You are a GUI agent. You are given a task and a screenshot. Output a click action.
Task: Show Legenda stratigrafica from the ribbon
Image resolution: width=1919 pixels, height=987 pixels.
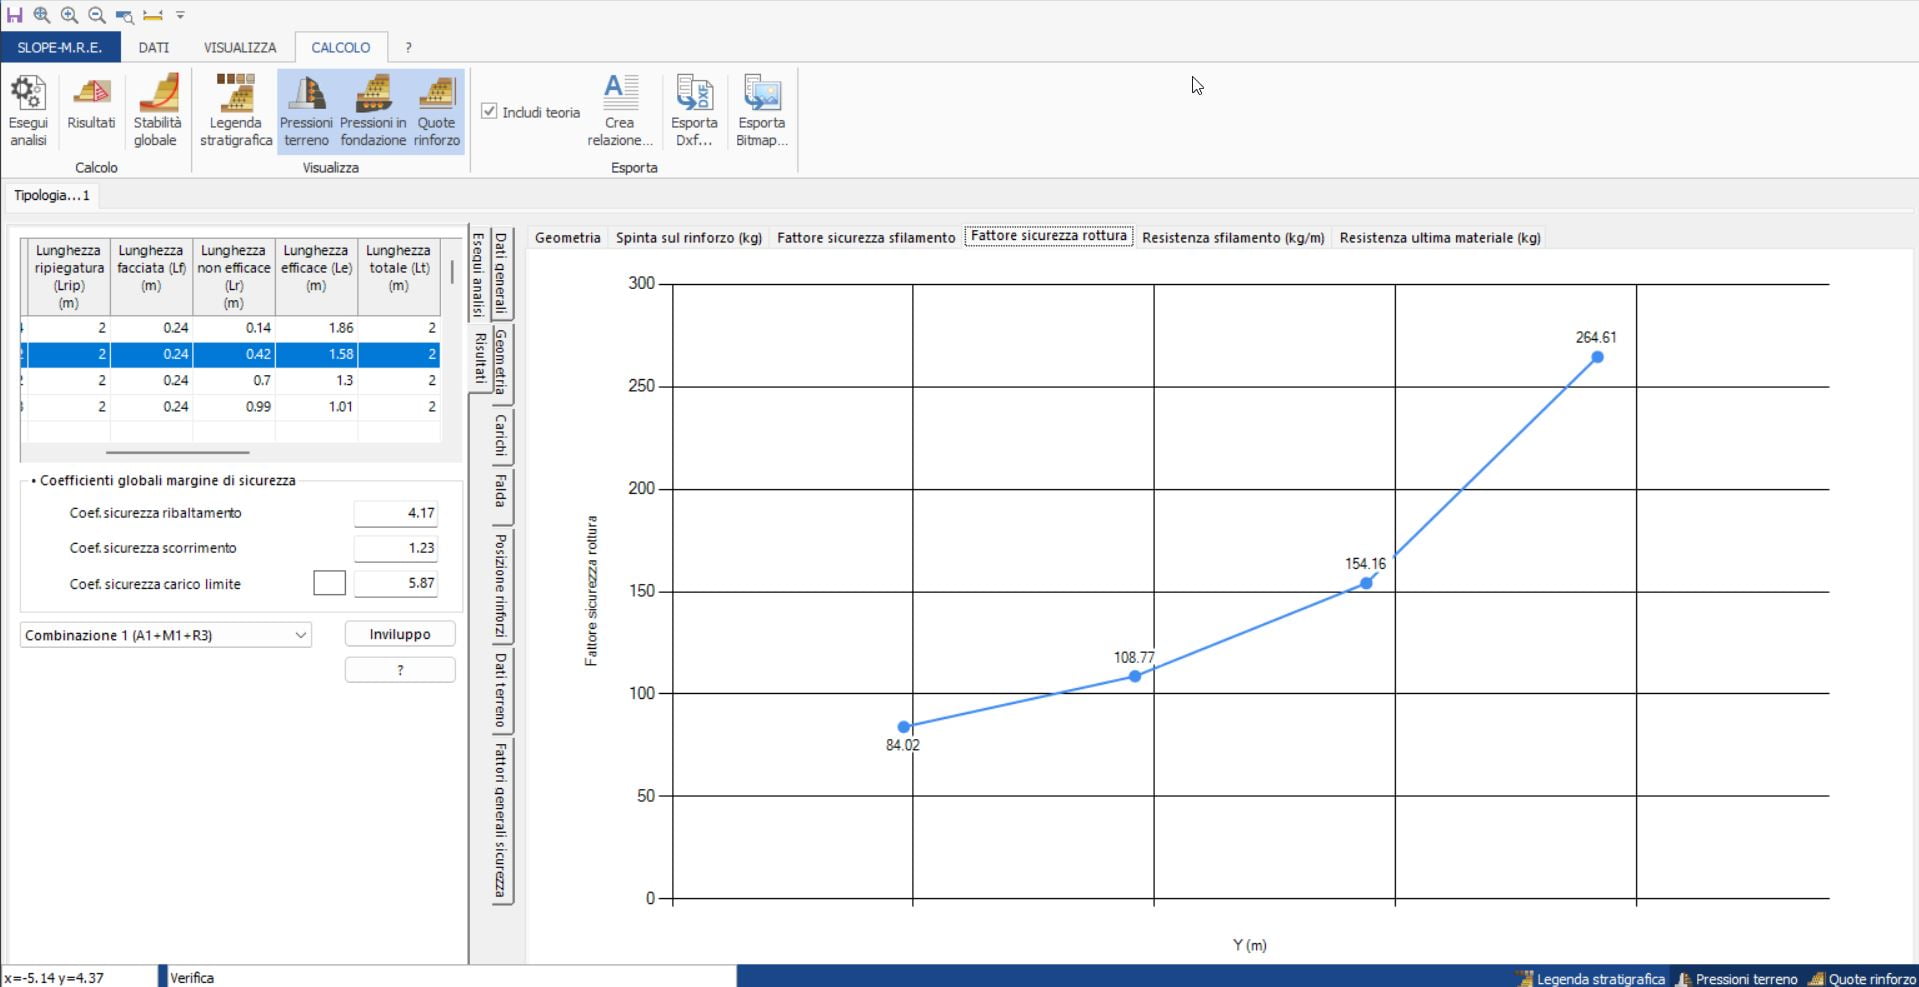[x=236, y=110]
